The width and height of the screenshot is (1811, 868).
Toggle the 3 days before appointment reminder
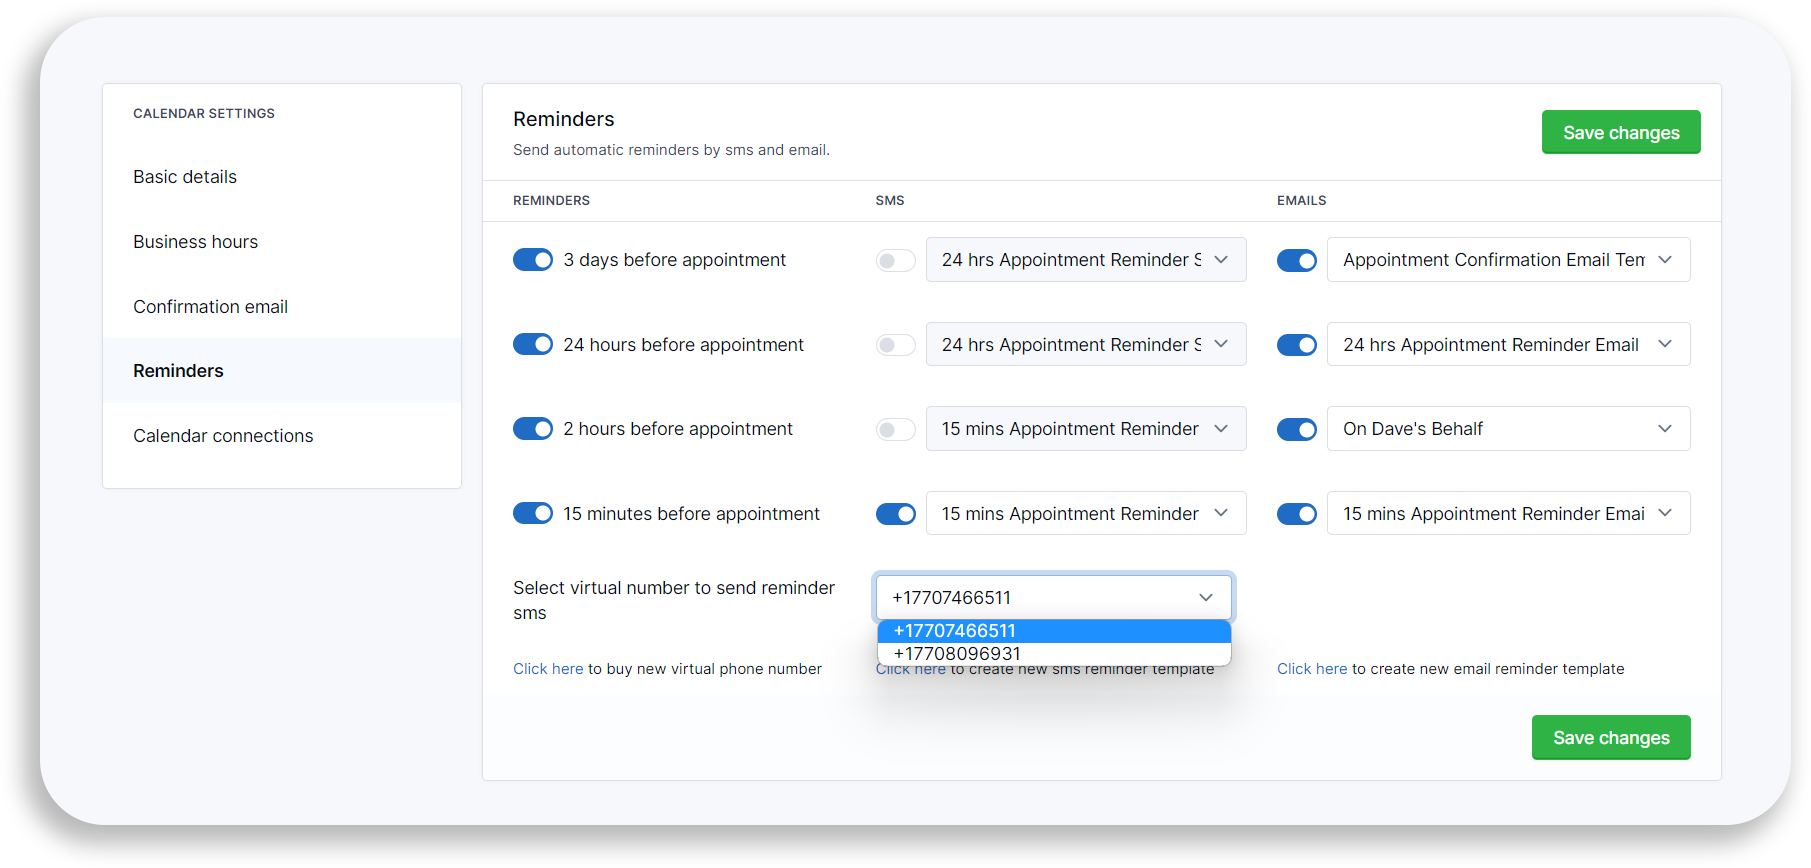pyautogui.click(x=532, y=260)
